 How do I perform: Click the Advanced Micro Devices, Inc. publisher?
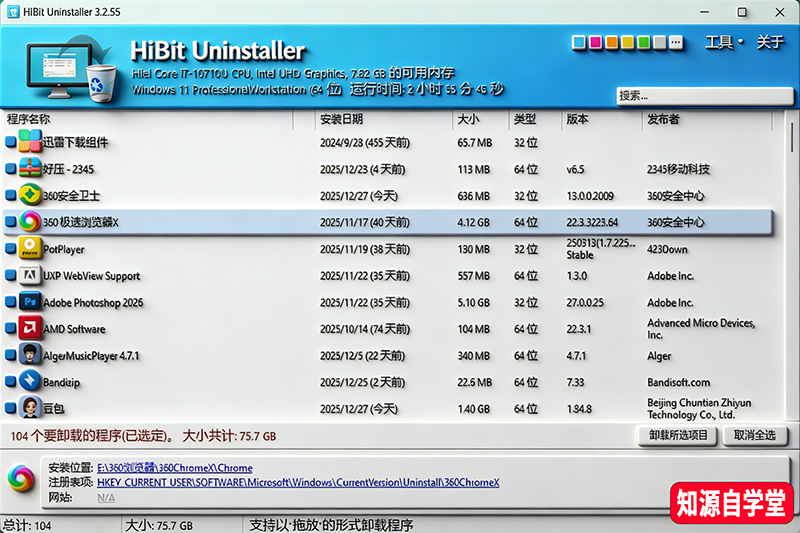point(701,329)
